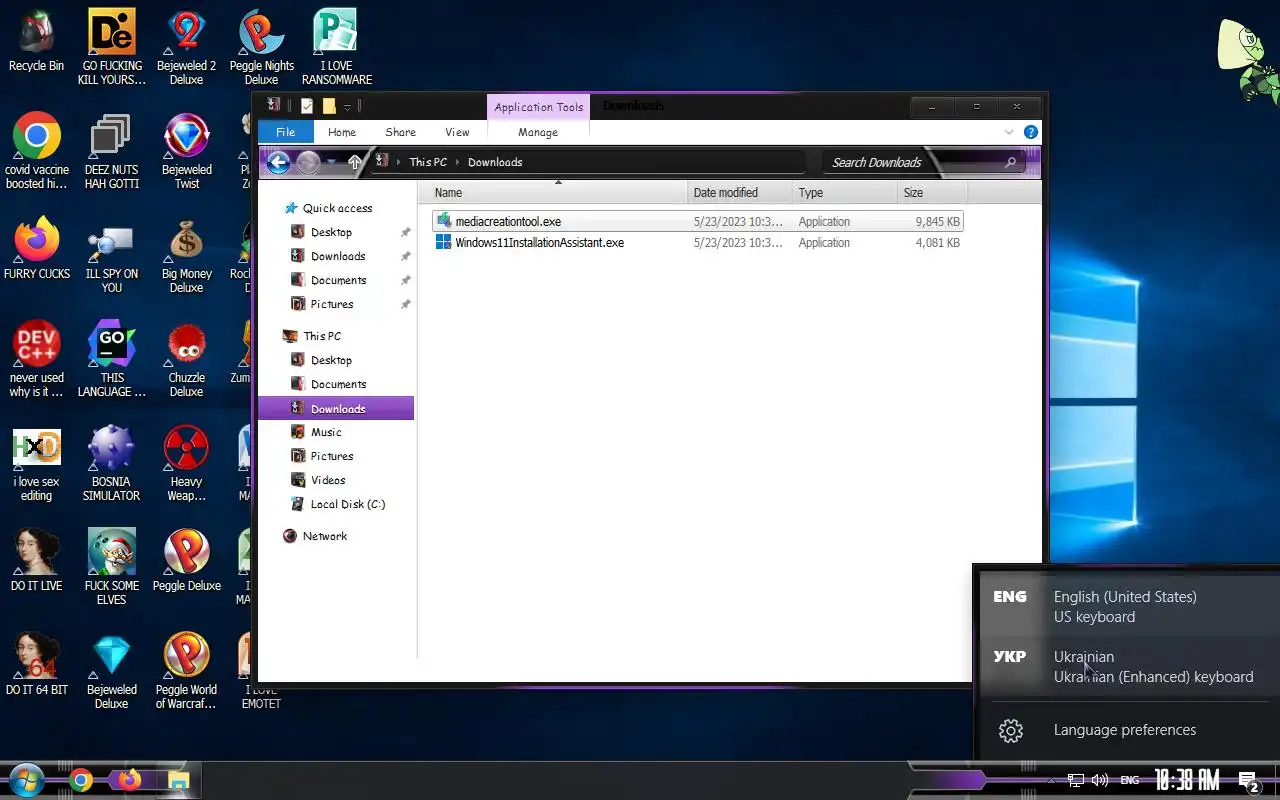Select the Dev-C++ desktop icon
Viewport: 1280px width, 800px height.
tap(36, 359)
